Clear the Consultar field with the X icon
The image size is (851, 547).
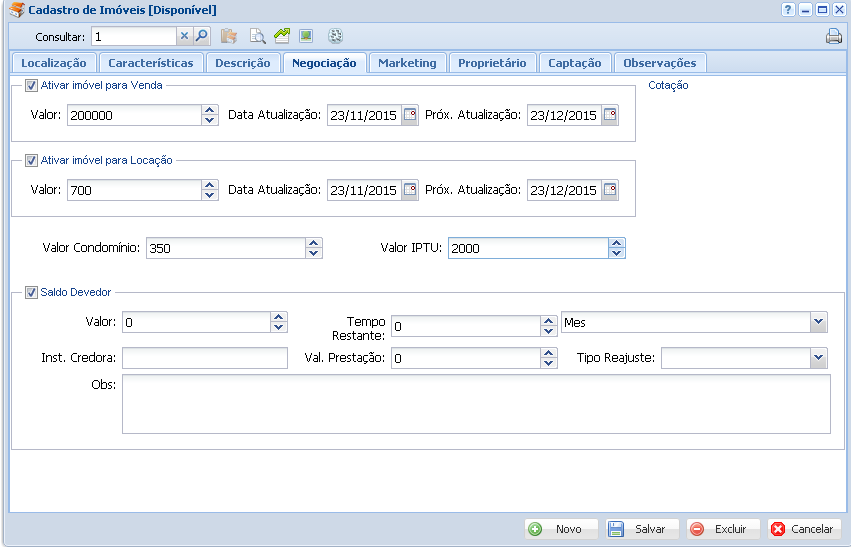[184, 36]
